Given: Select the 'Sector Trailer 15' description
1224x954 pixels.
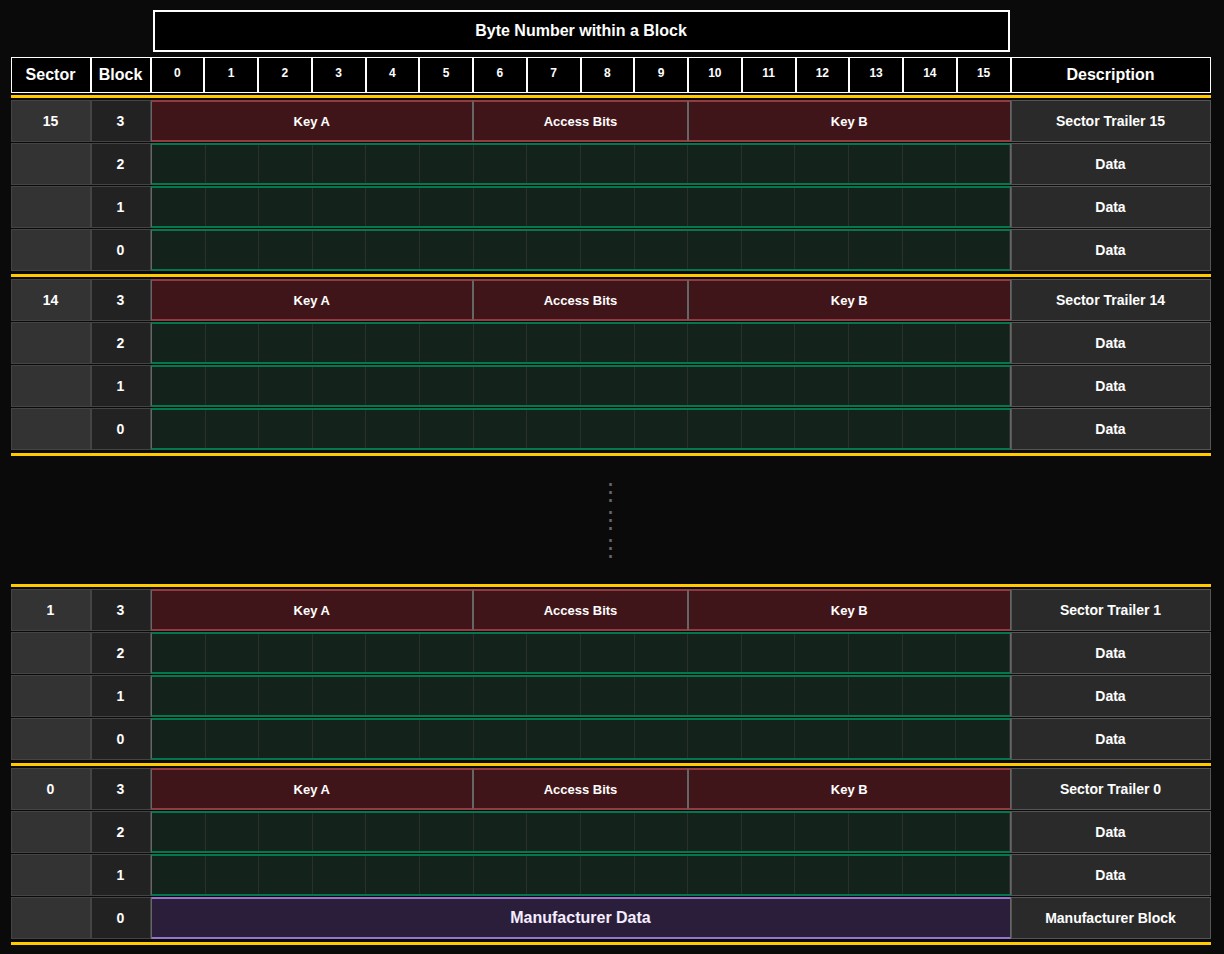Looking at the screenshot, I should click(1110, 122).
